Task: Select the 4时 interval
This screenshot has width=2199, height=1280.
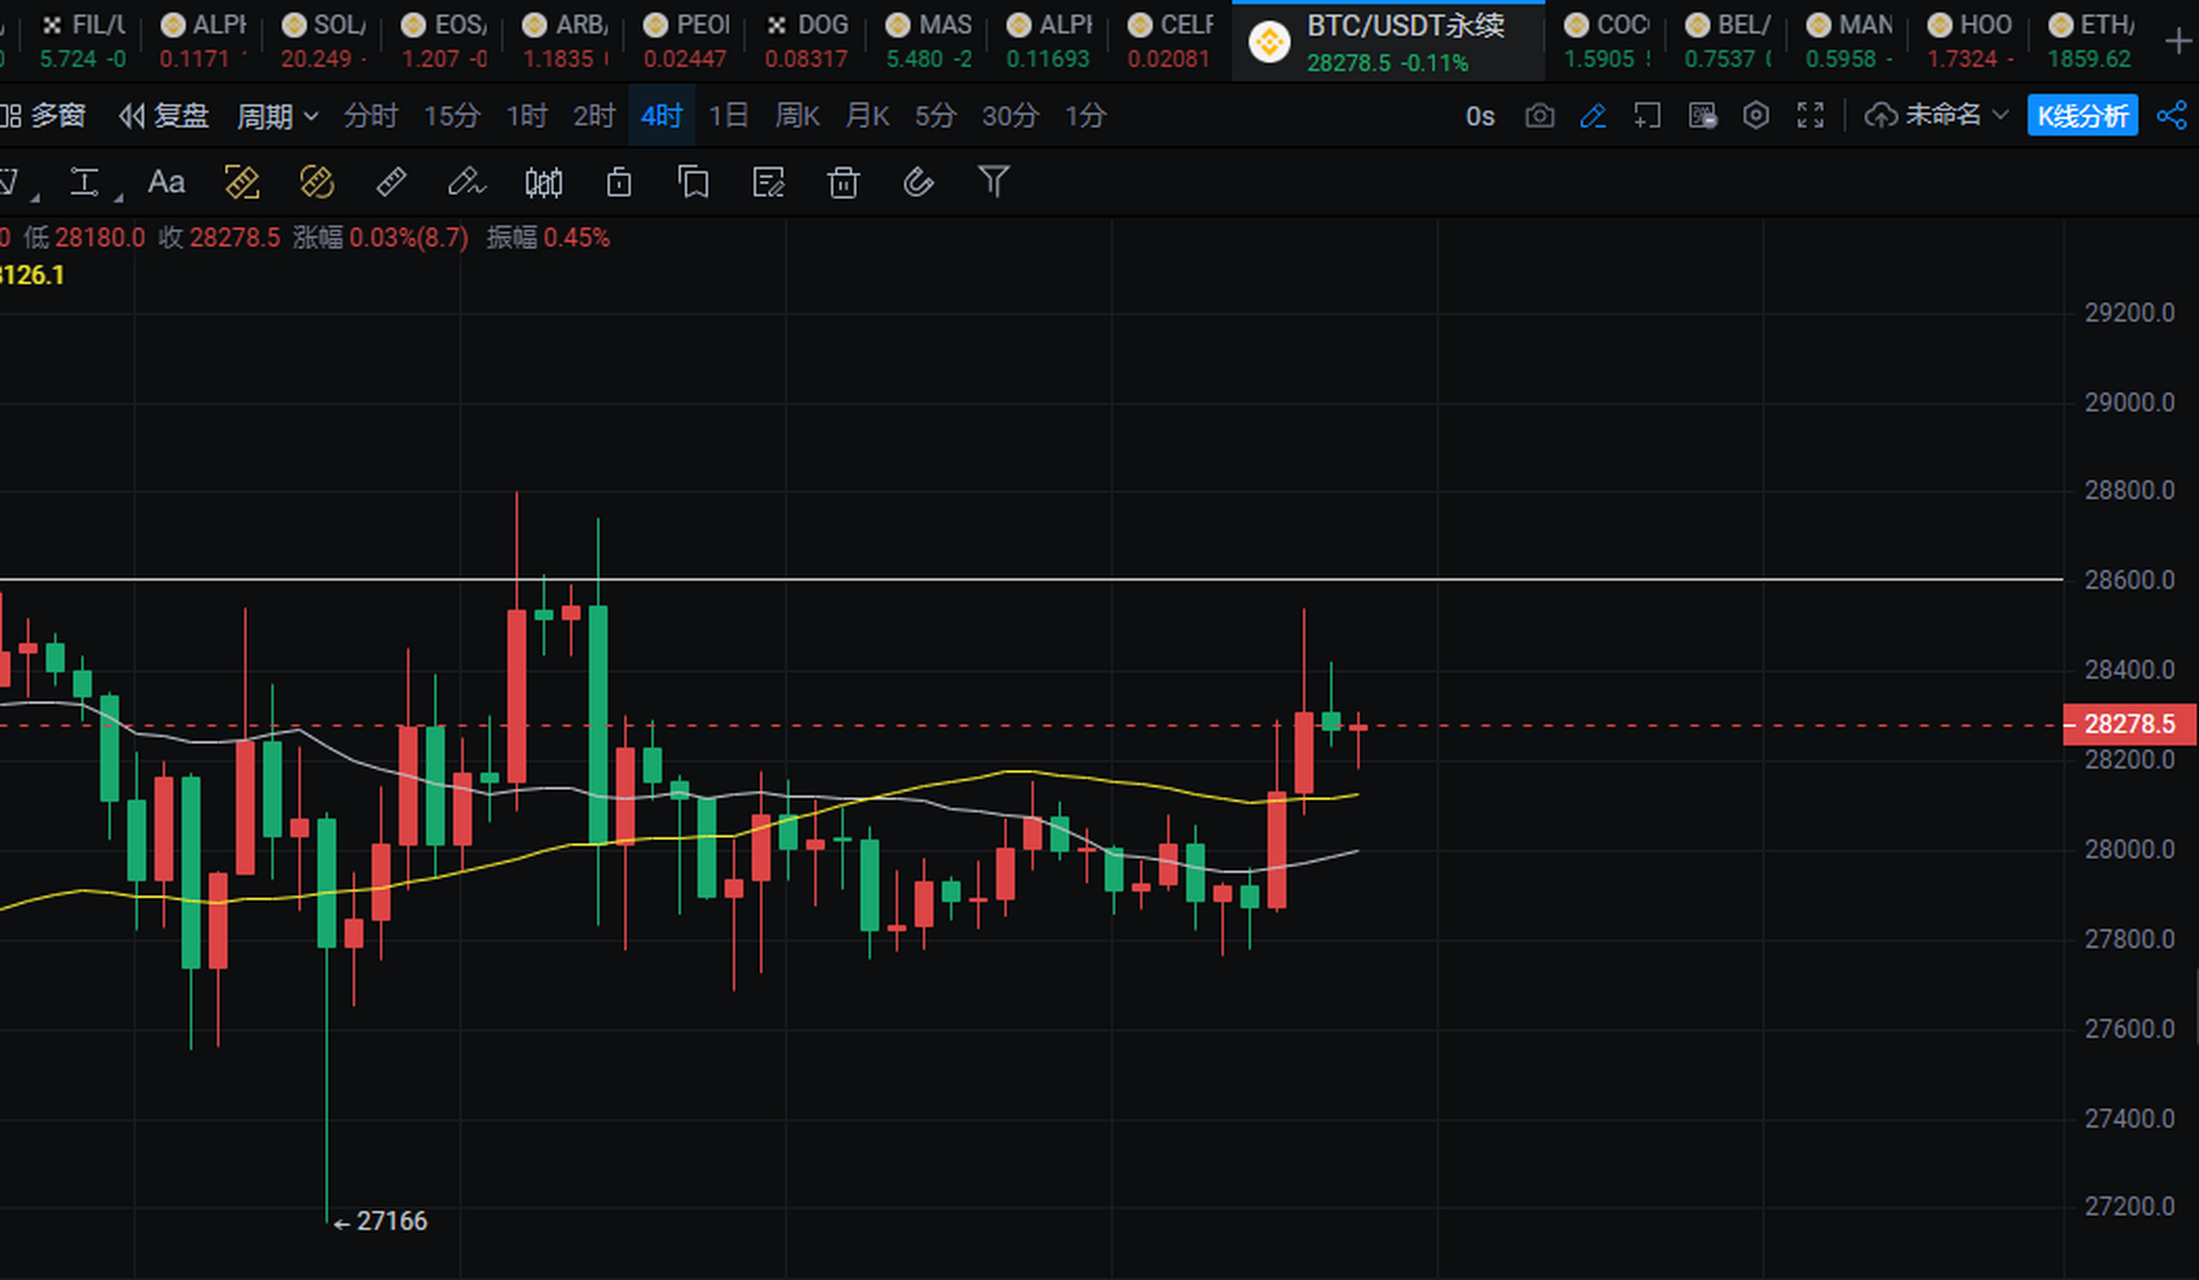Action: click(662, 116)
